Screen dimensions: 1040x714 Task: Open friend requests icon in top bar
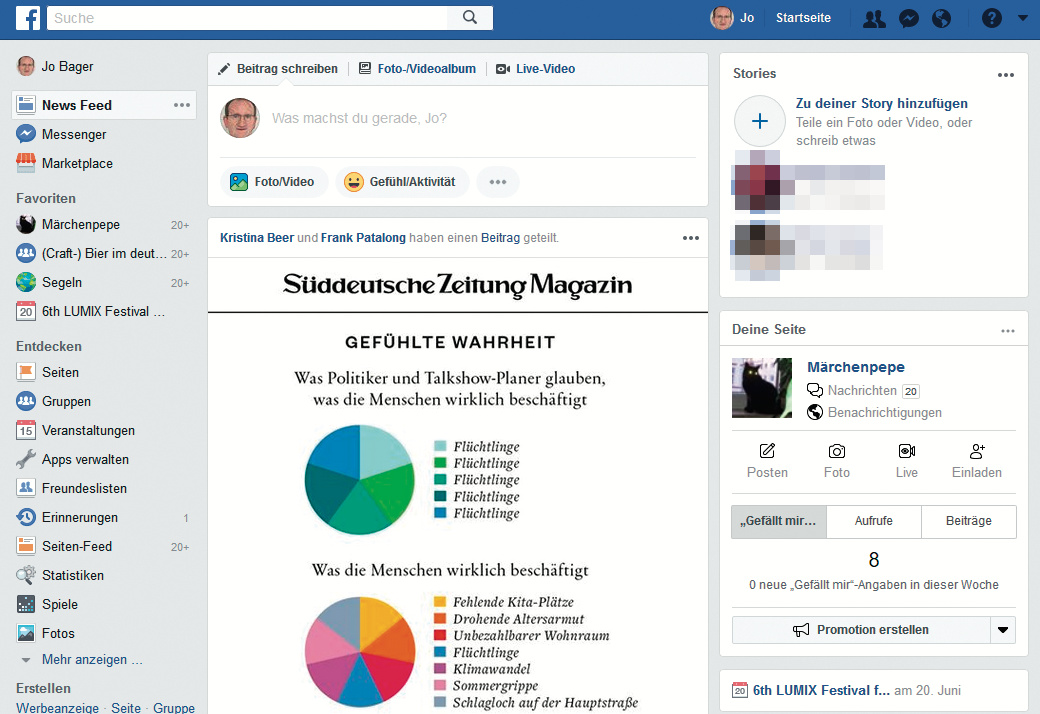pos(874,18)
